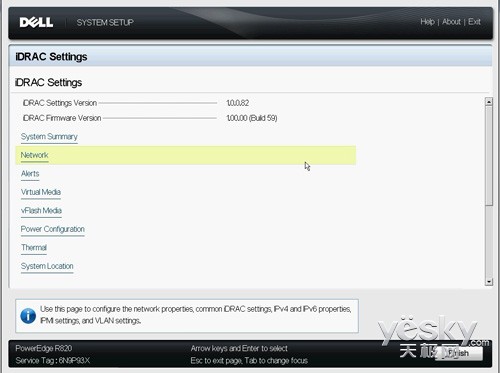Image resolution: width=500 pixels, height=373 pixels.
Task: Open vFlash Media settings
Action: (x=41, y=211)
